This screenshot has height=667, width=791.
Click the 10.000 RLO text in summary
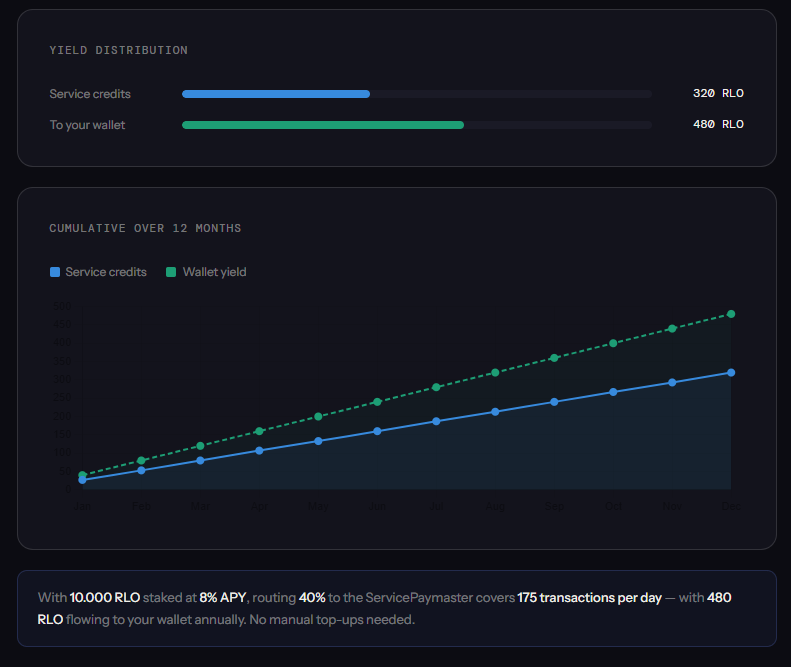point(104,597)
